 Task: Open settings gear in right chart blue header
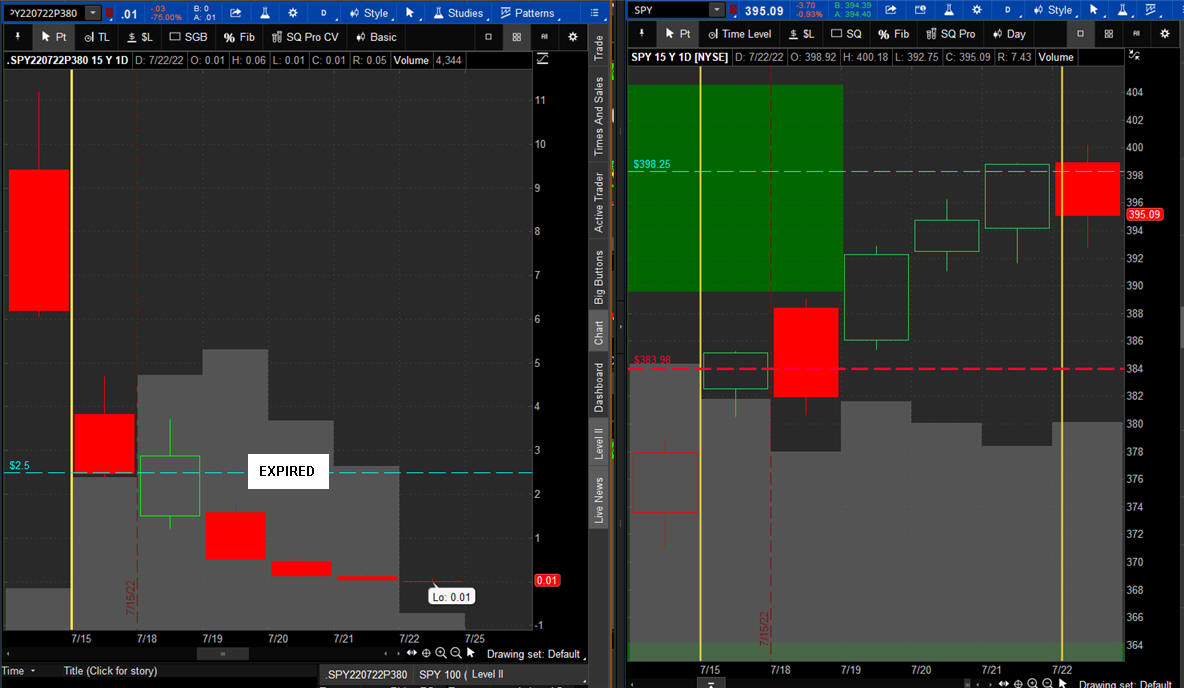click(977, 10)
